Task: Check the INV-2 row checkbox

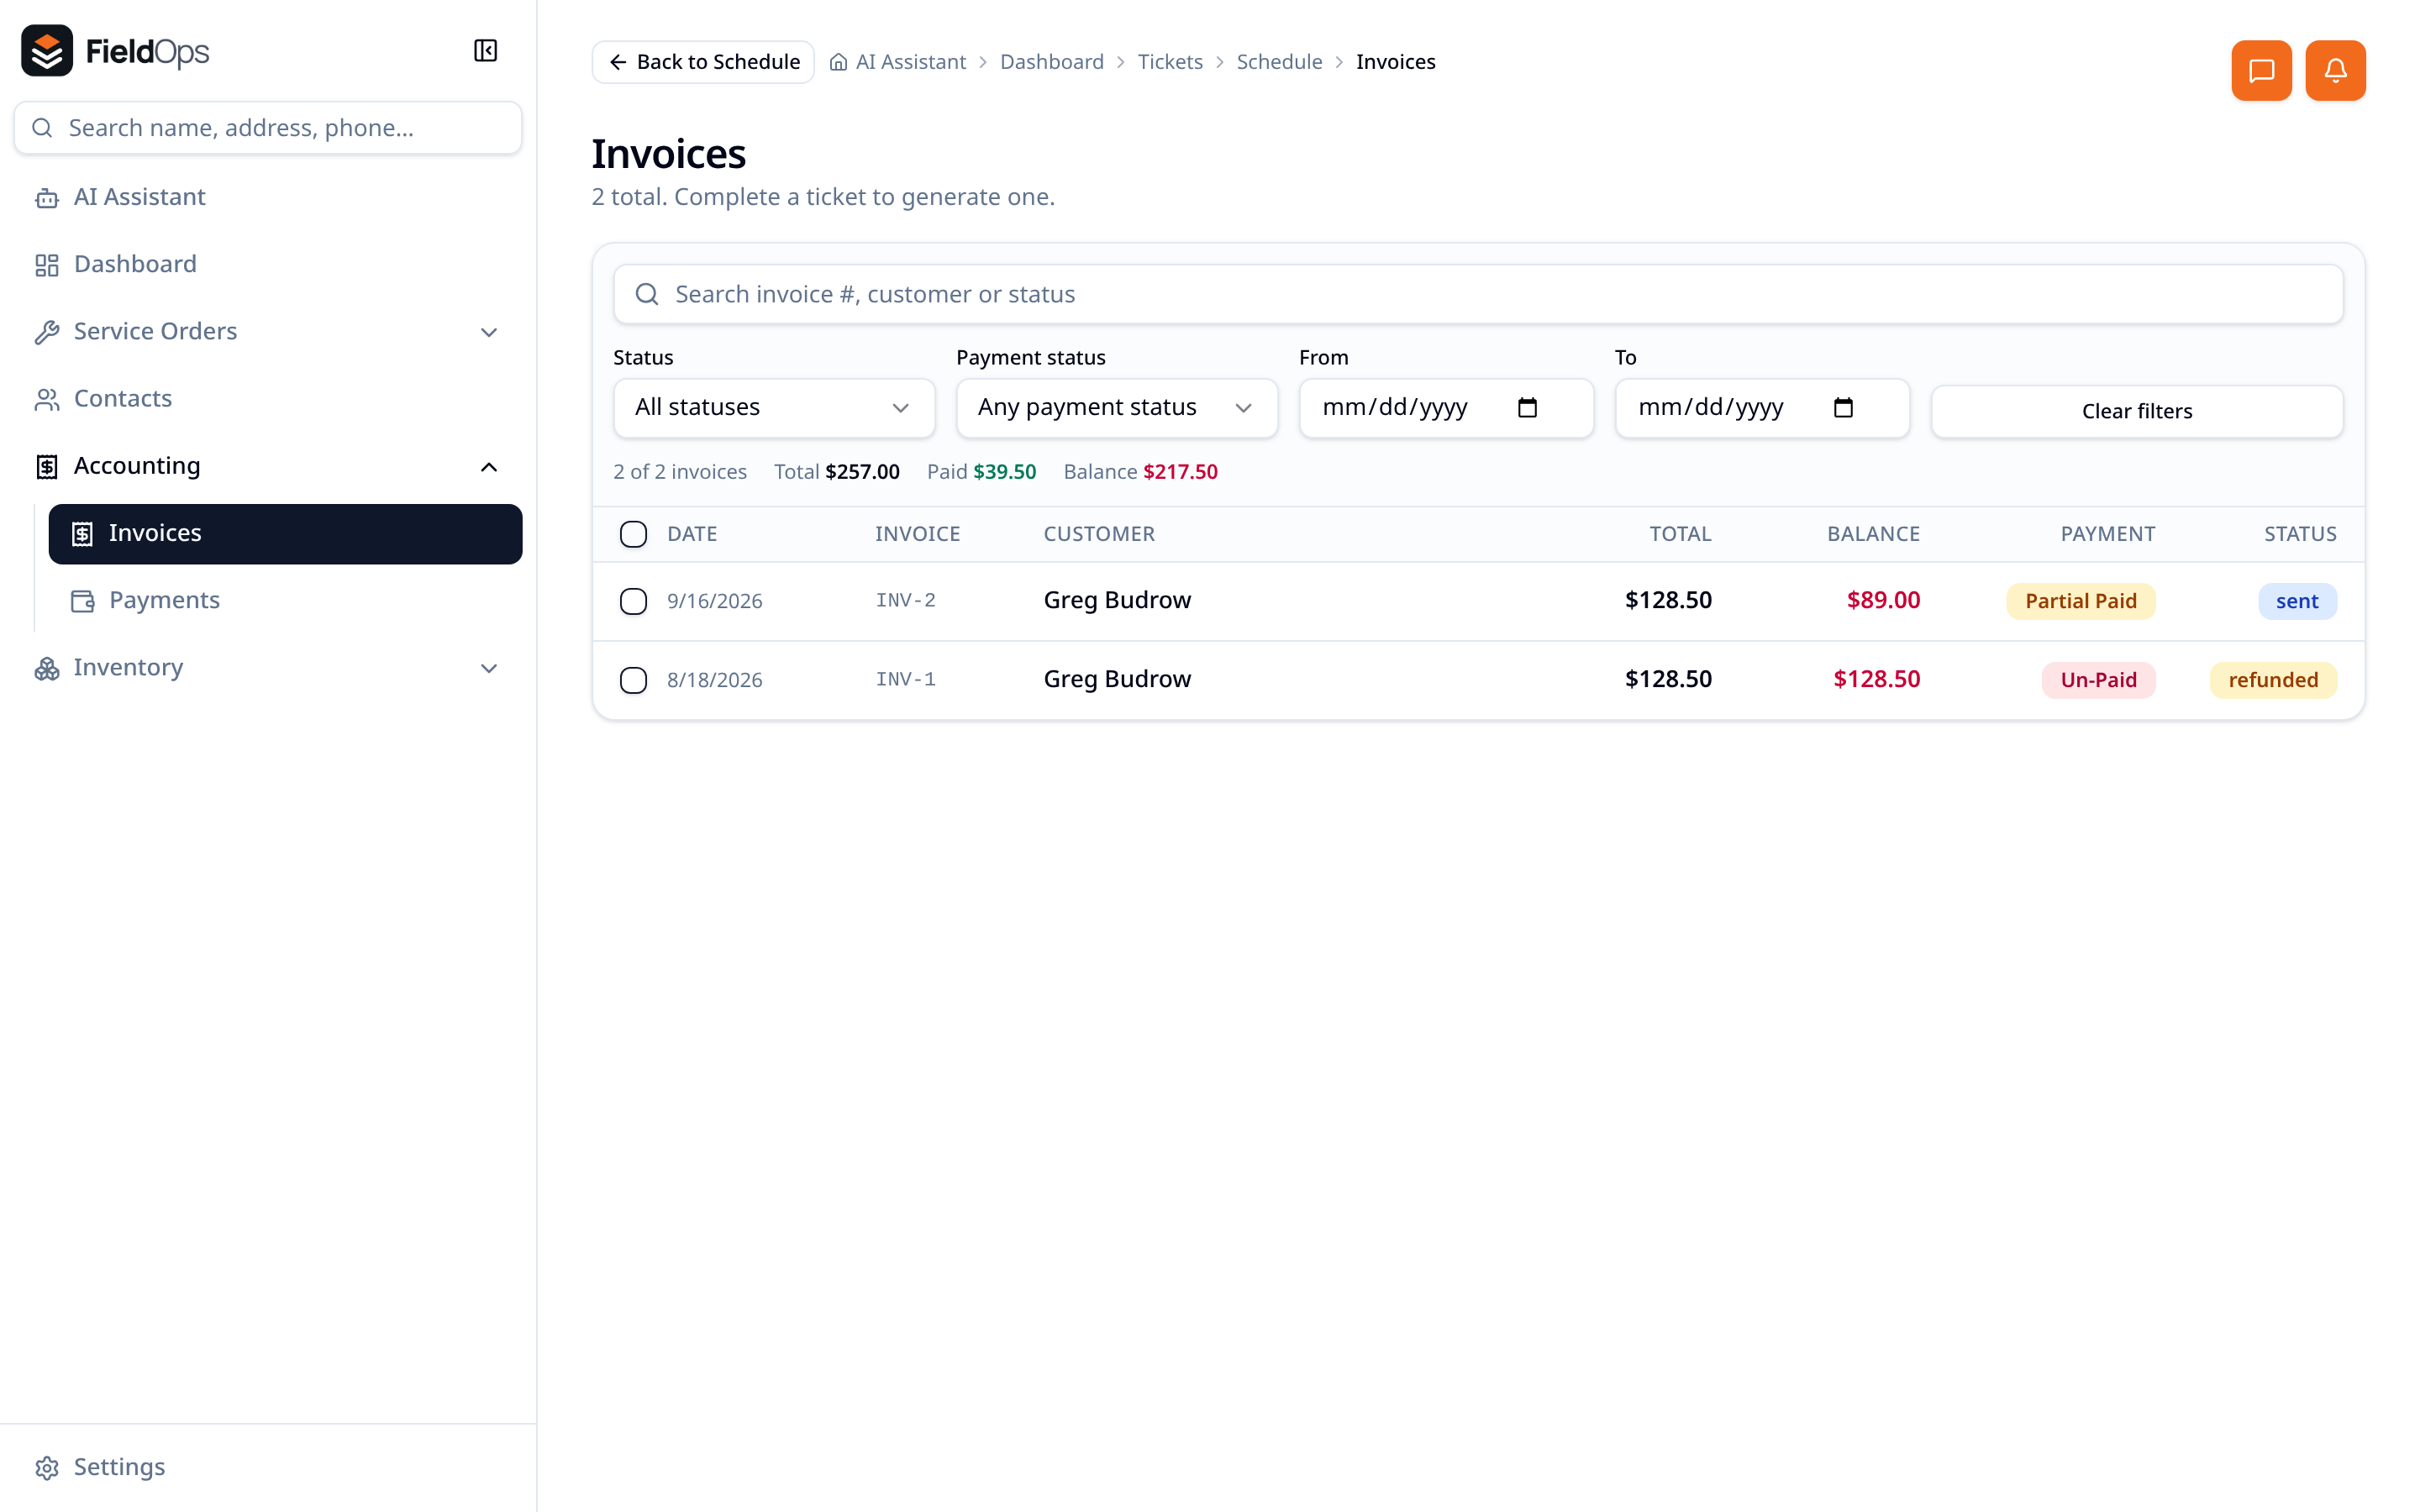Action: click(633, 601)
